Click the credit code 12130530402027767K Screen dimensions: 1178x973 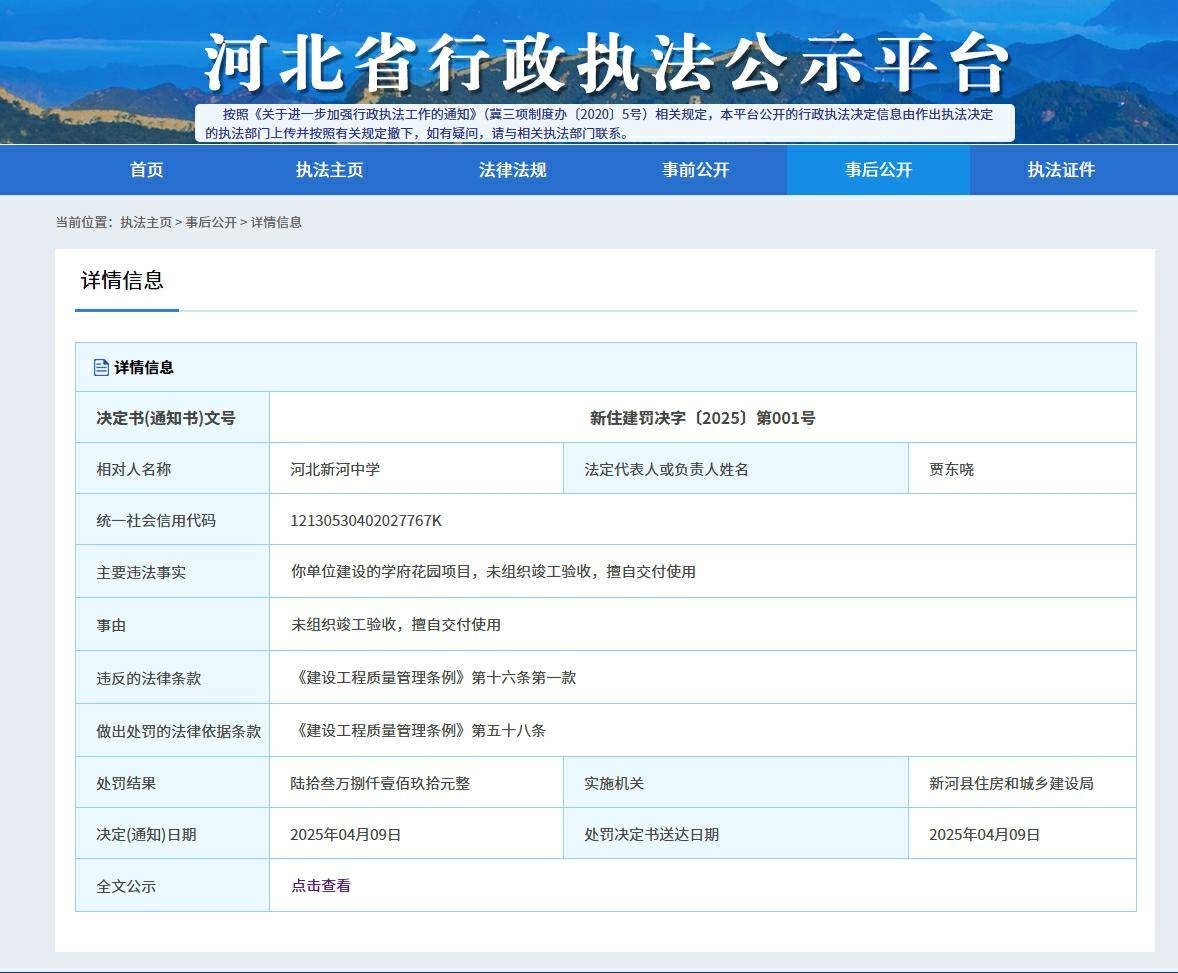[x=365, y=520]
